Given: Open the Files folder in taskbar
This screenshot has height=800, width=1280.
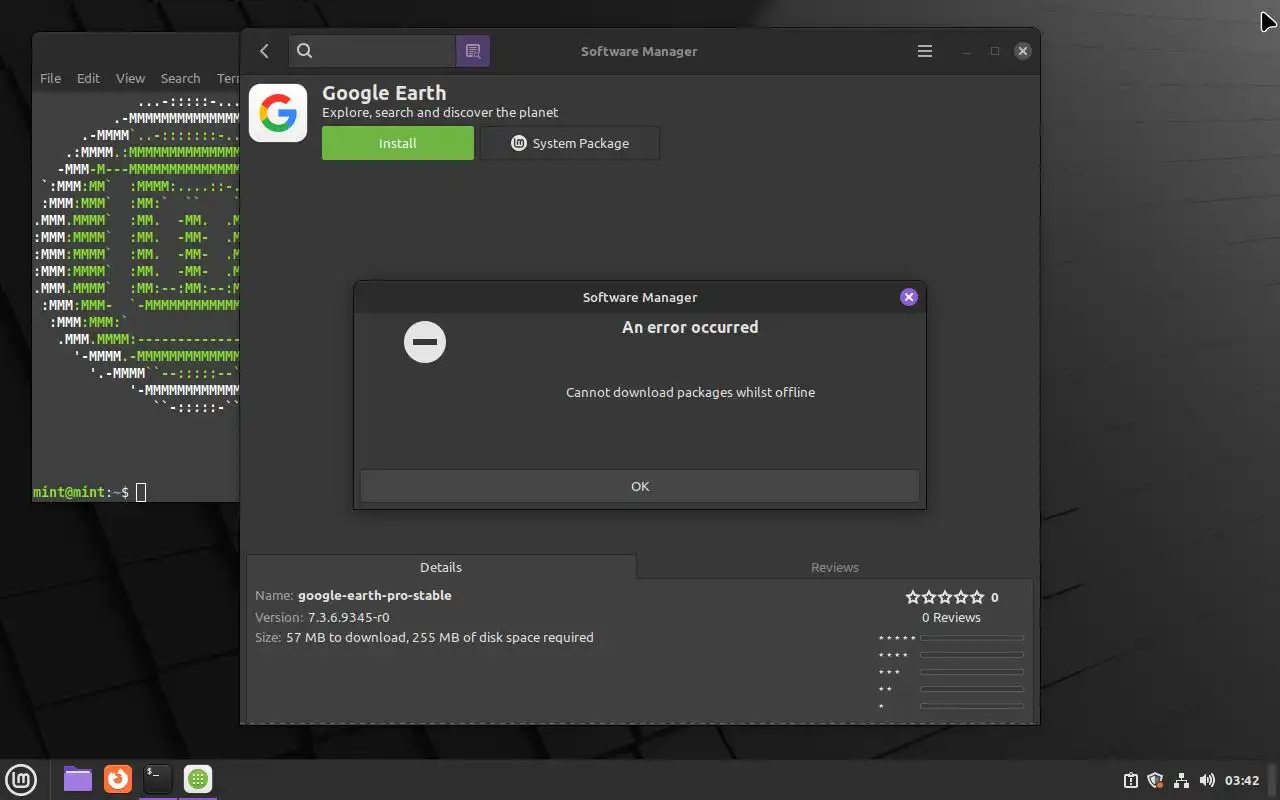Looking at the screenshot, I should point(78,779).
